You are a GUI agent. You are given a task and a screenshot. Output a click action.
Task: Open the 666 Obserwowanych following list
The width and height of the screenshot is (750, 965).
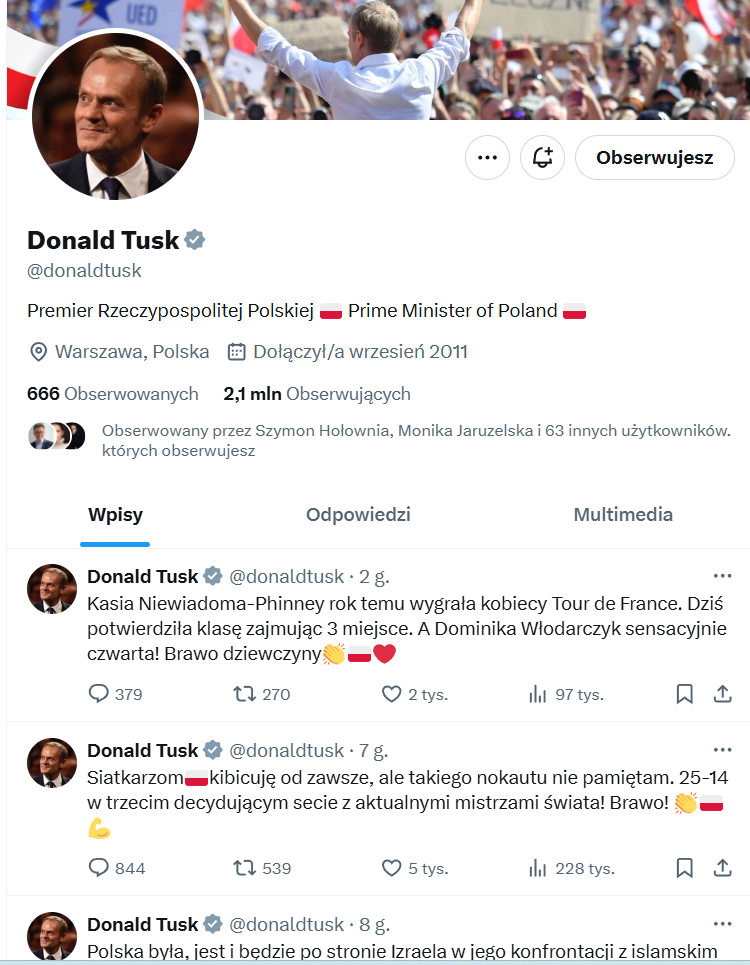click(x=112, y=394)
